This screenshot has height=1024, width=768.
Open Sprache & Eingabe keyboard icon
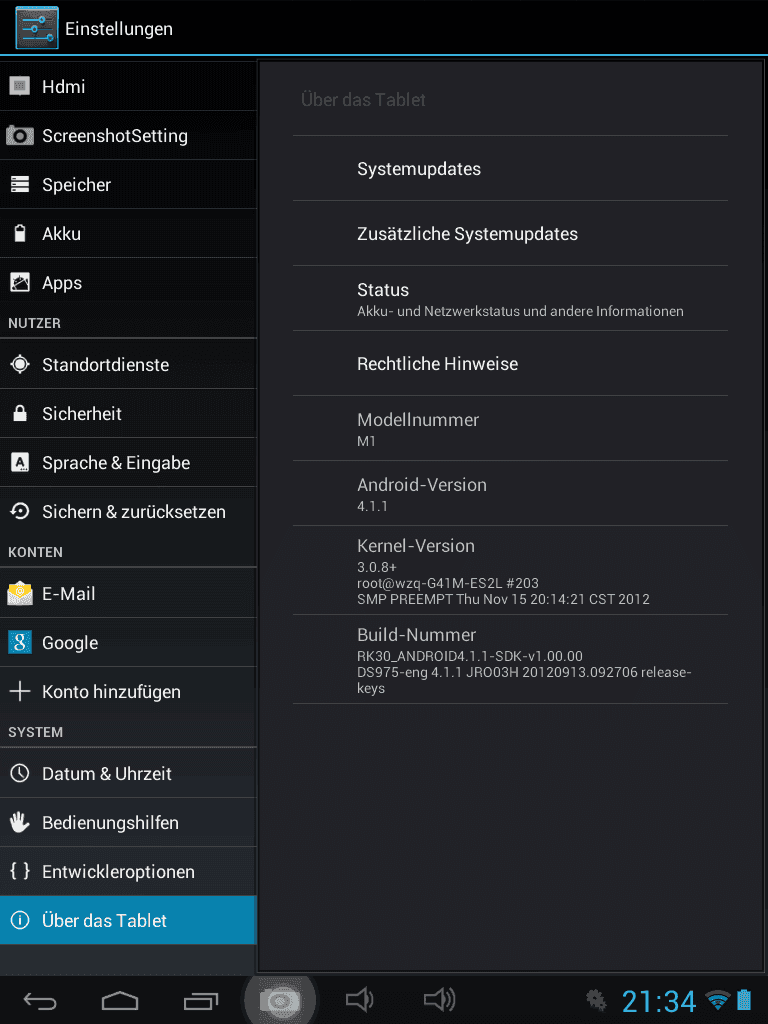pyautogui.click(x=20, y=462)
